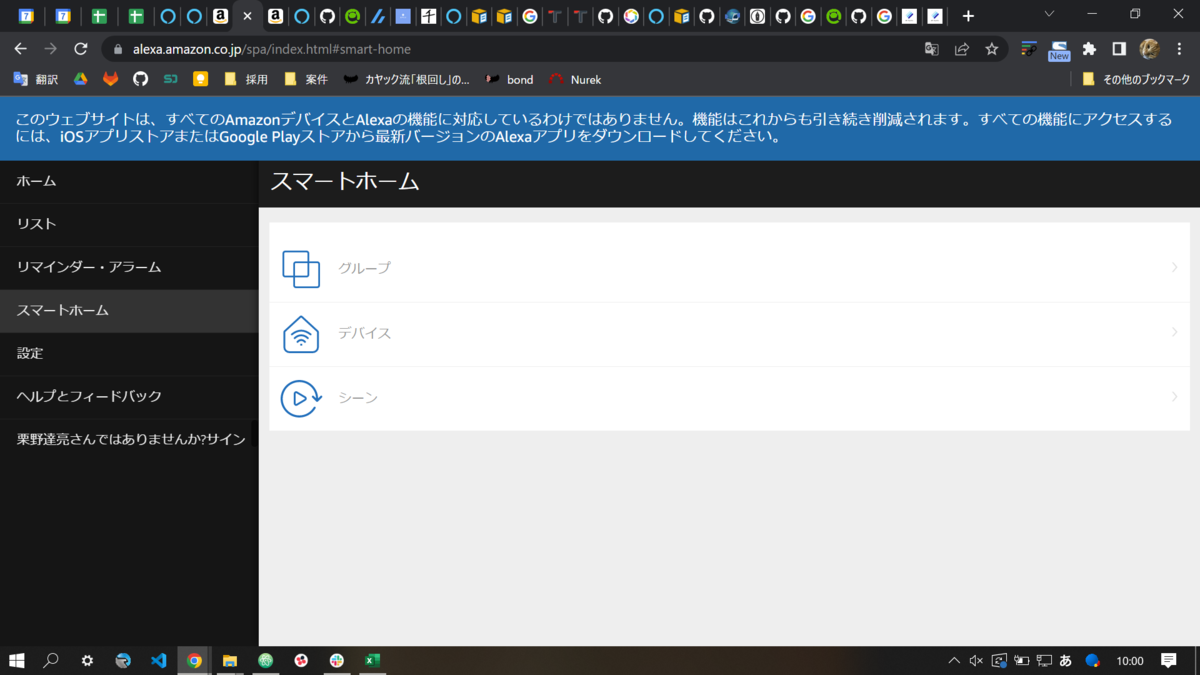1200x675 pixels.
Task: Open the その他のブックマーク folder
Action: tap(1136, 79)
